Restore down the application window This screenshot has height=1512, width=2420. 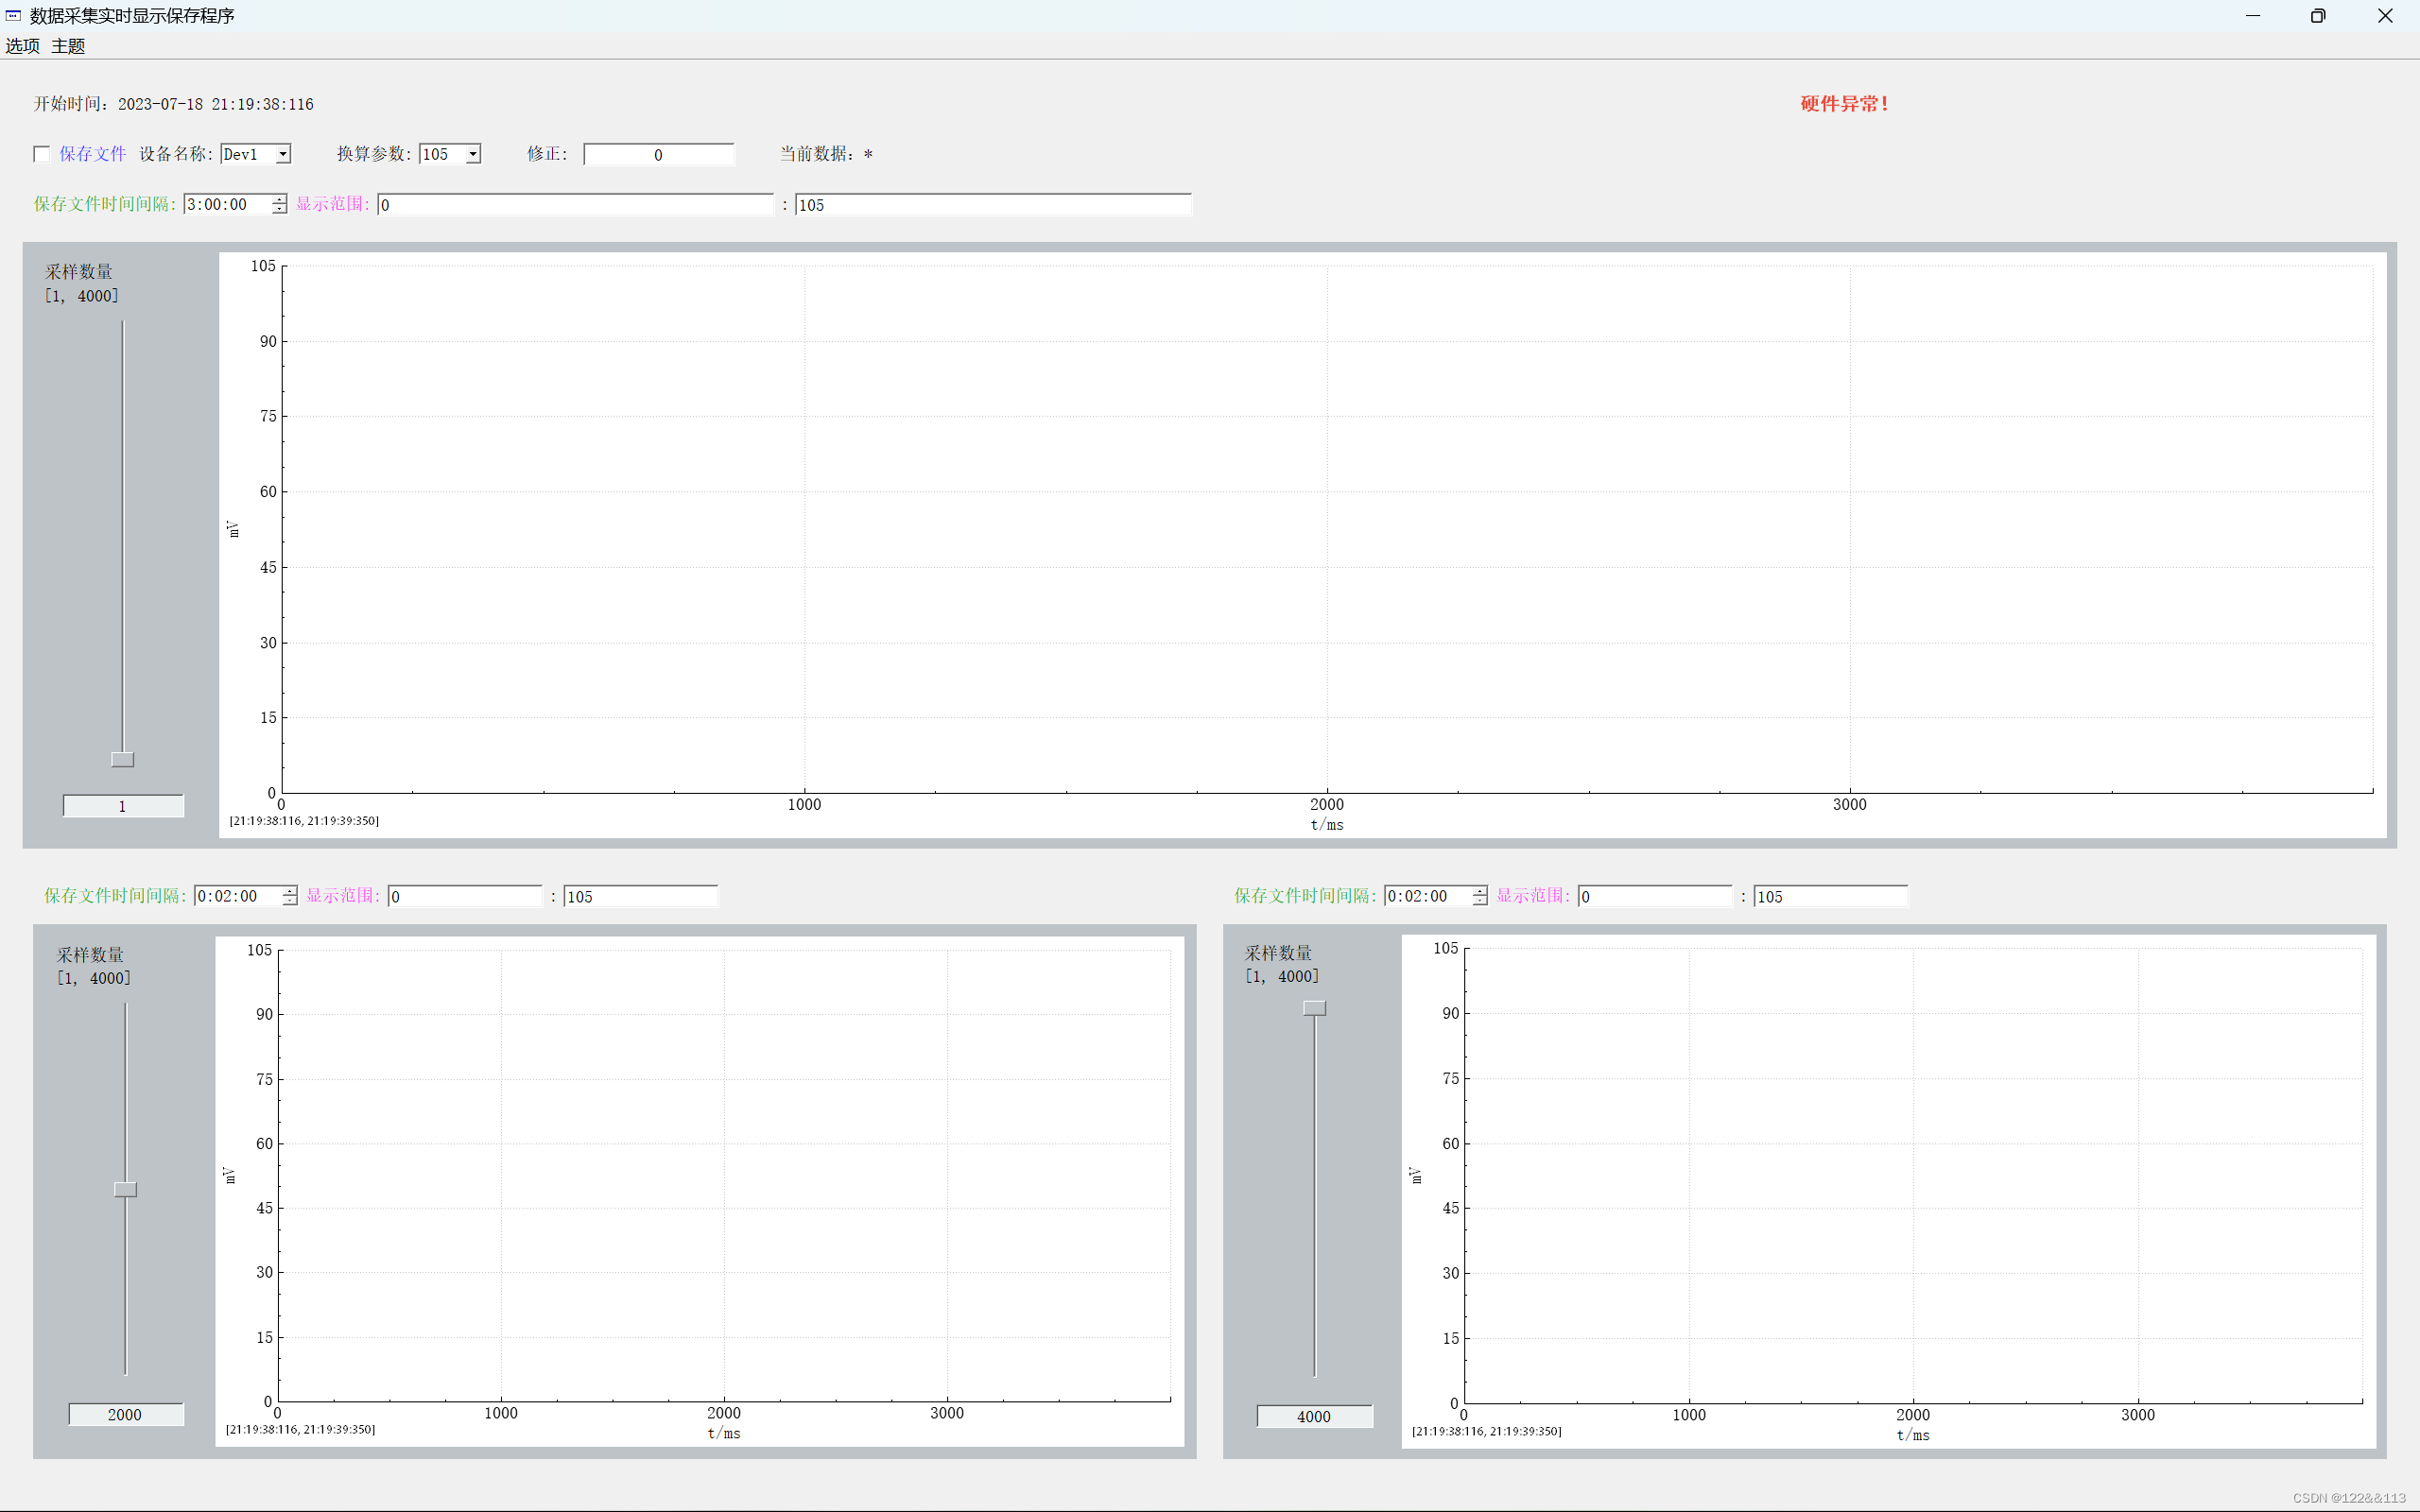point(2318,16)
